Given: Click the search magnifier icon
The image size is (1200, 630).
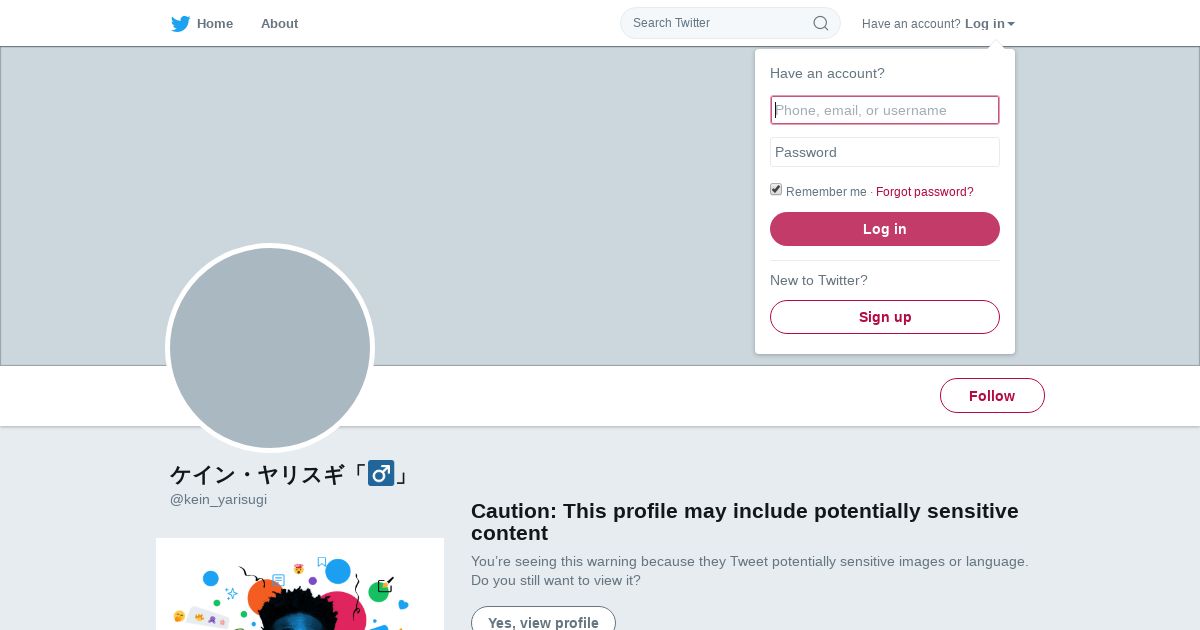Looking at the screenshot, I should 820,23.
